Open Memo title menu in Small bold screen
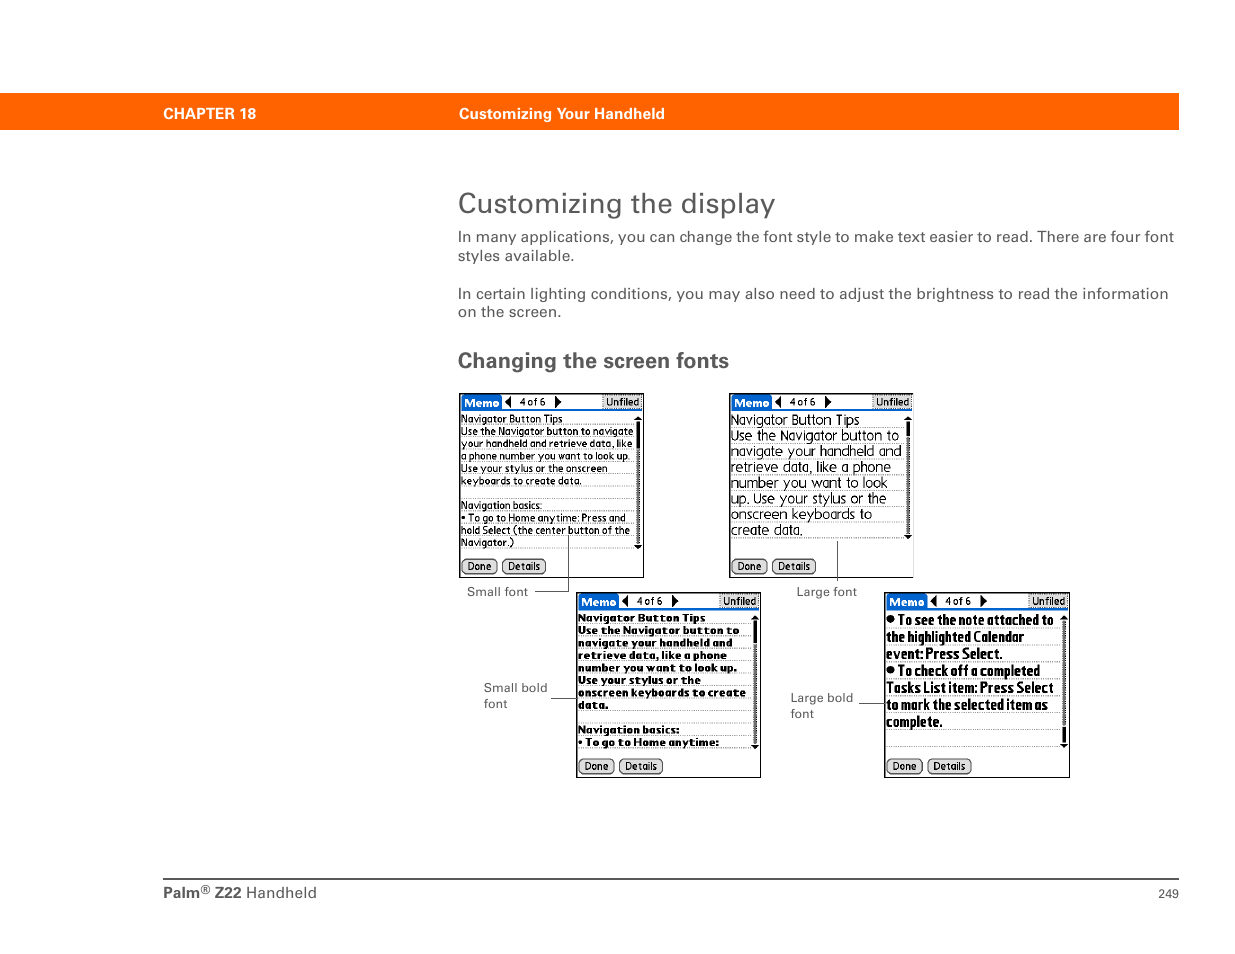Screen dimensions: 1235x954 (598, 602)
